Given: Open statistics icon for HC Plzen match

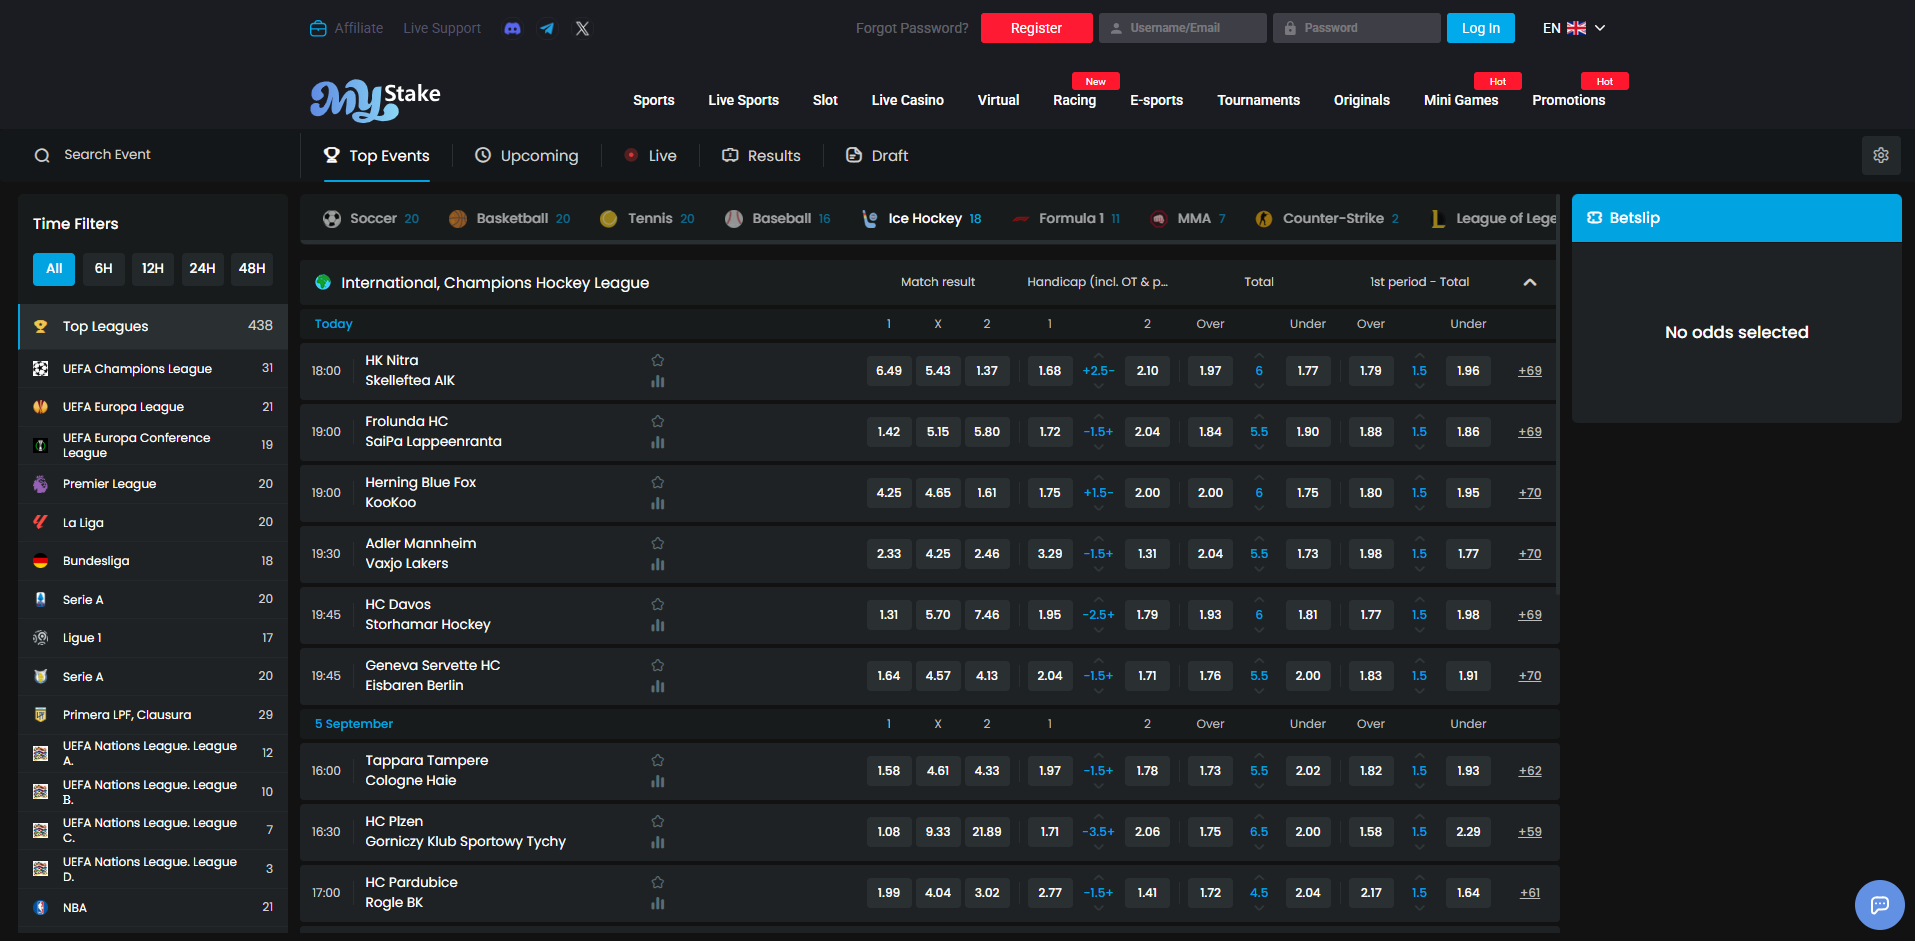Looking at the screenshot, I should coord(657,842).
